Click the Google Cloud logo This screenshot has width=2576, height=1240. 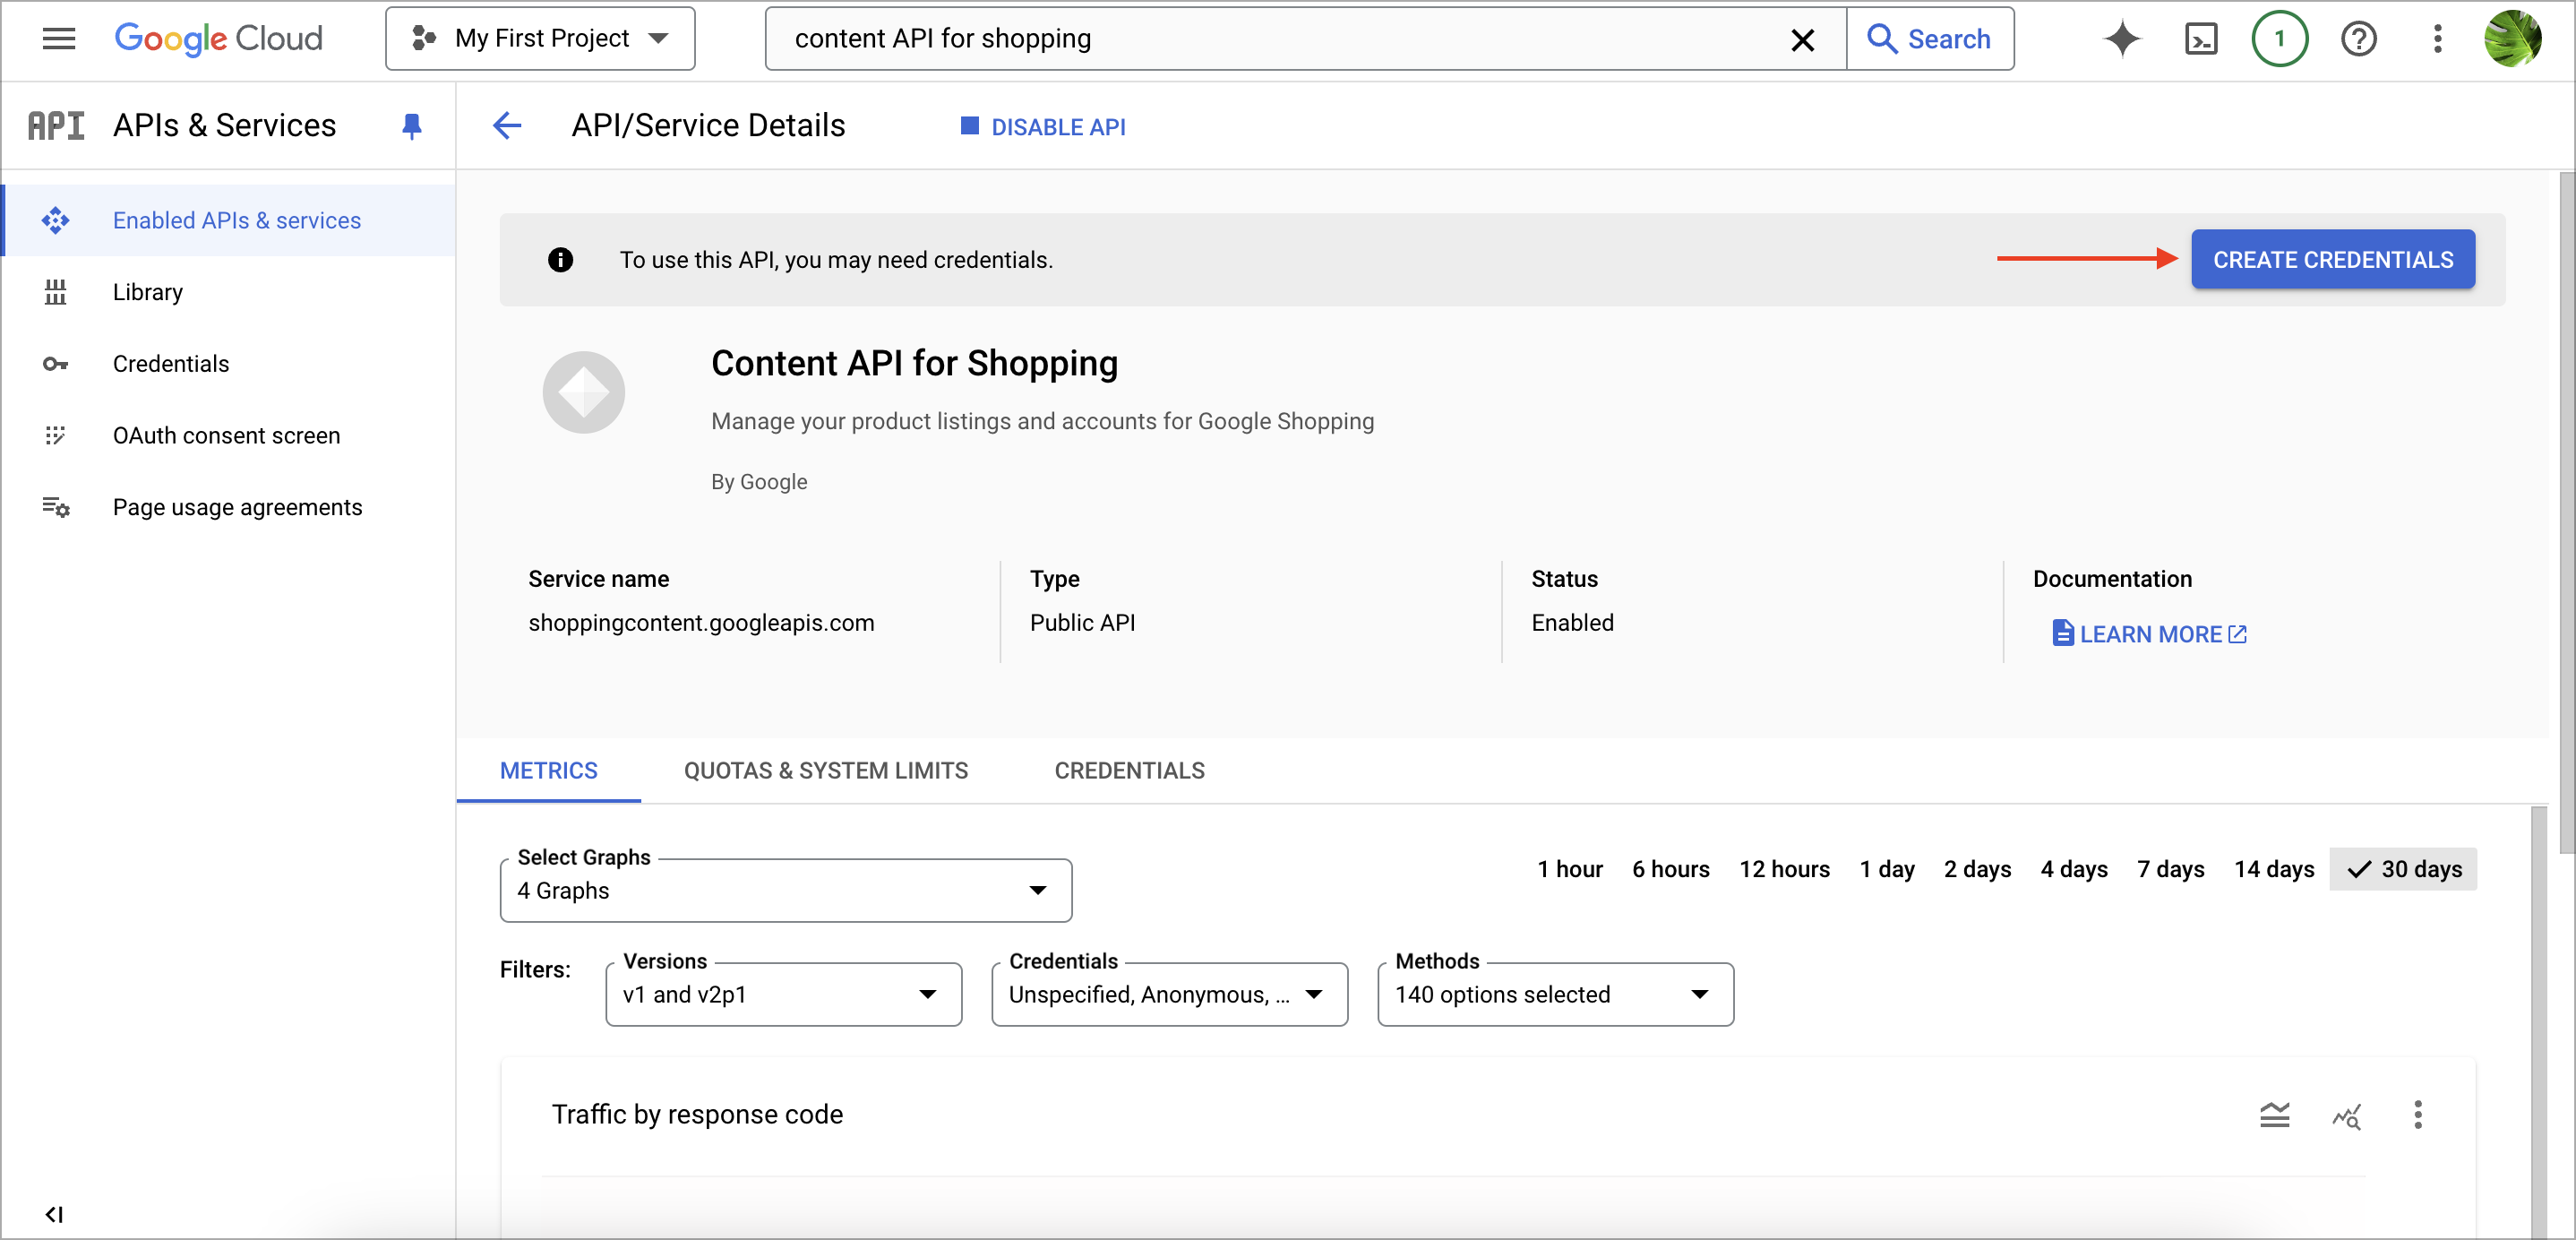(x=218, y=39)
